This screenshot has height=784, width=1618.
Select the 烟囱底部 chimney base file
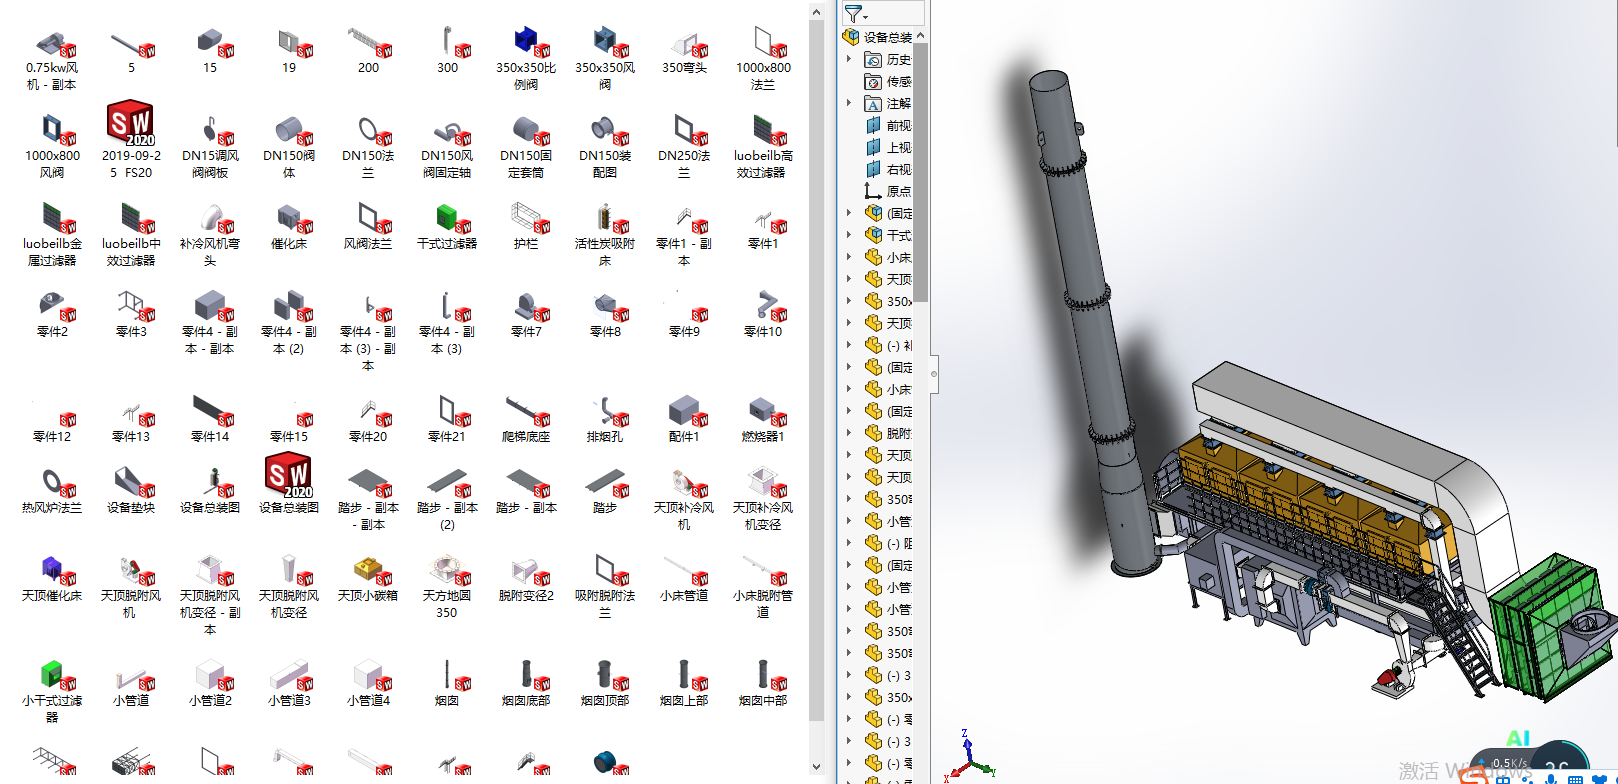[526, 675]
